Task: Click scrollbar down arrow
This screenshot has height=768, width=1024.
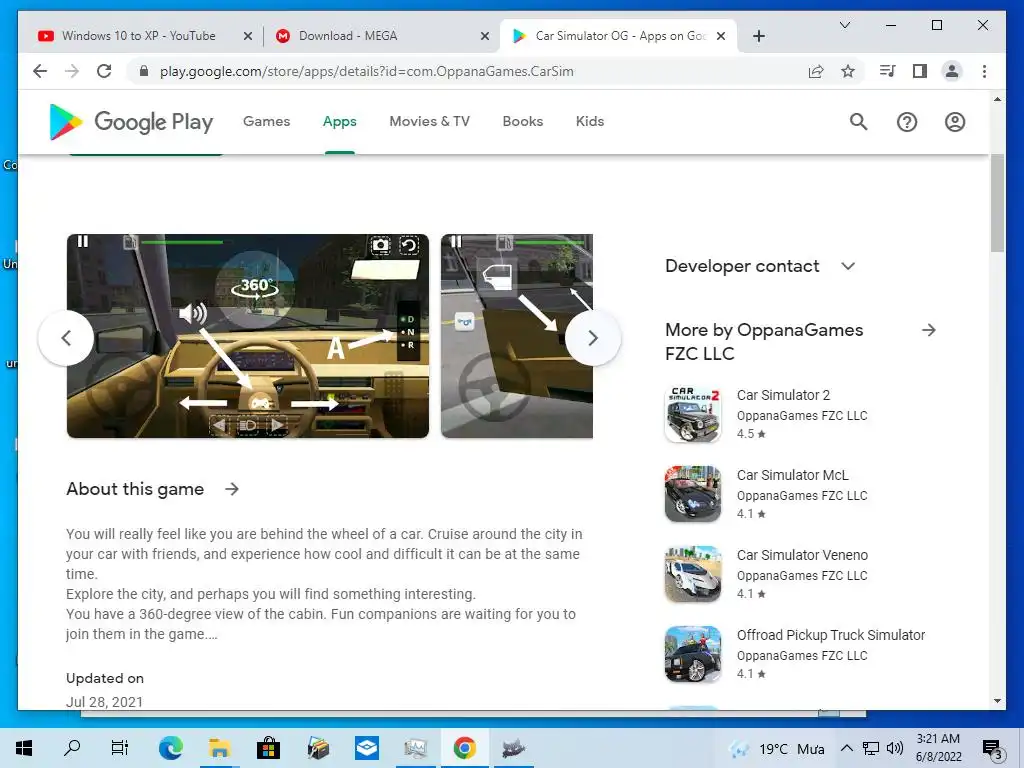Action: tap(997, 701)
